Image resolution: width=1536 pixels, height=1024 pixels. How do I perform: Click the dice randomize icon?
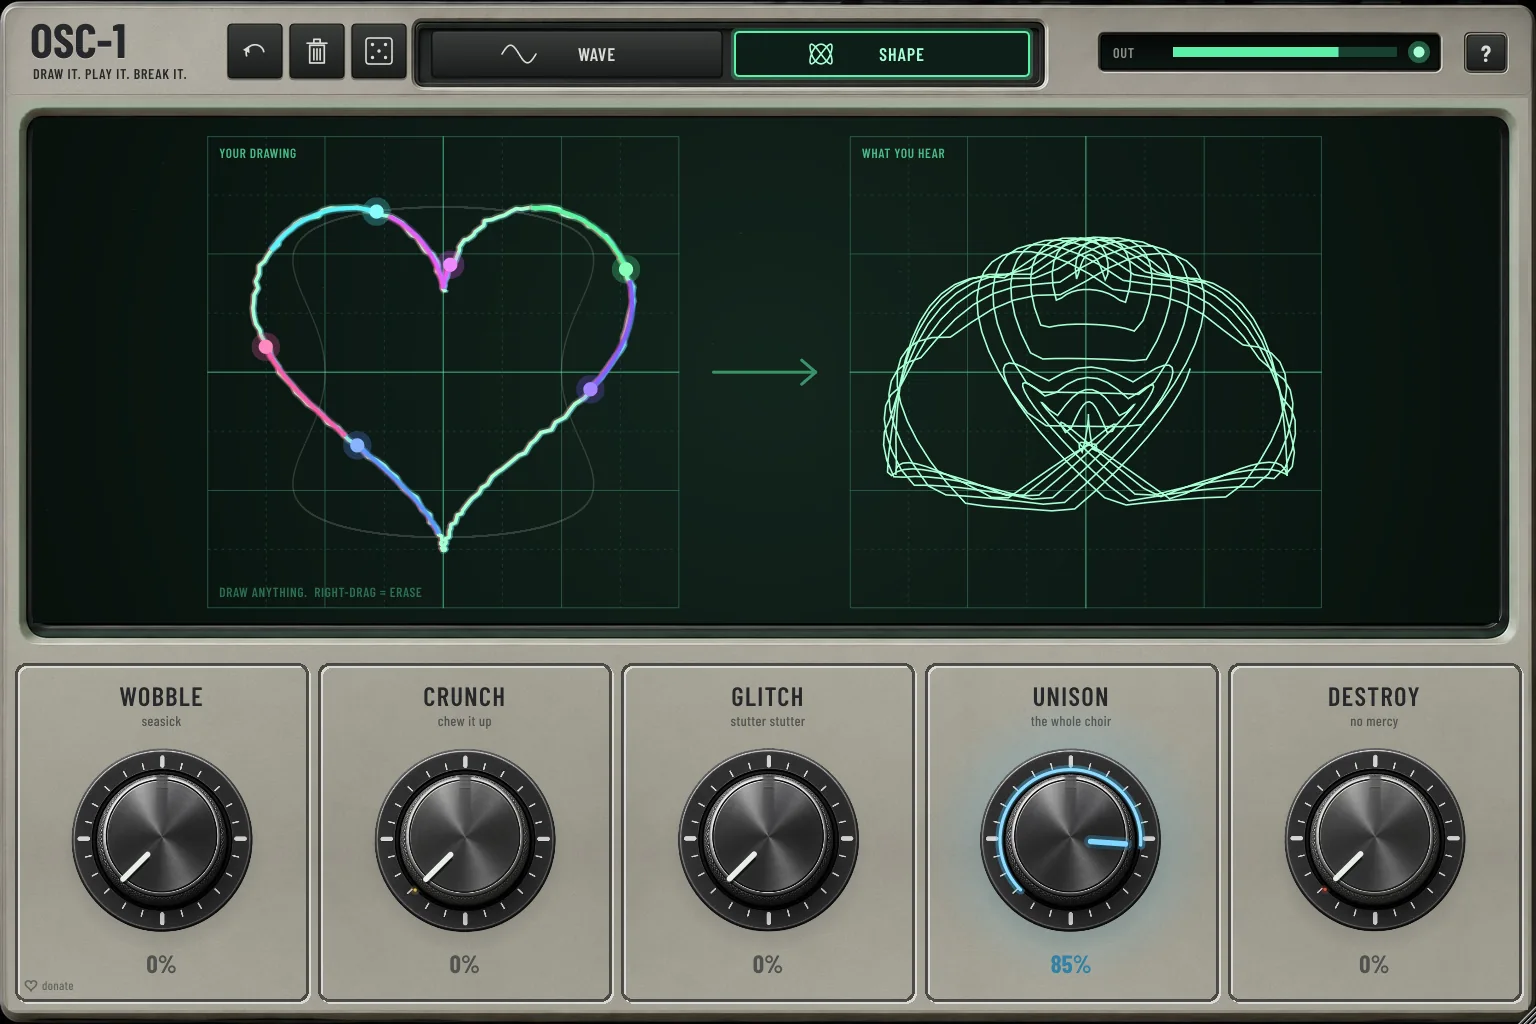[379, 51]
